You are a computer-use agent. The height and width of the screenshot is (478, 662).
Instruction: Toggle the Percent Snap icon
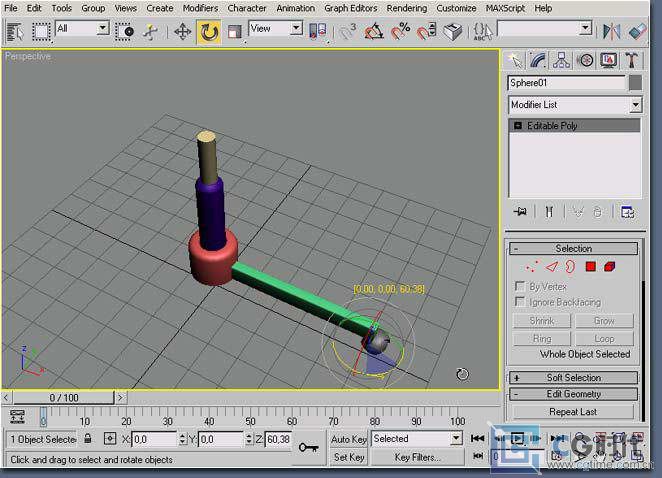click(x=400, y=32)
